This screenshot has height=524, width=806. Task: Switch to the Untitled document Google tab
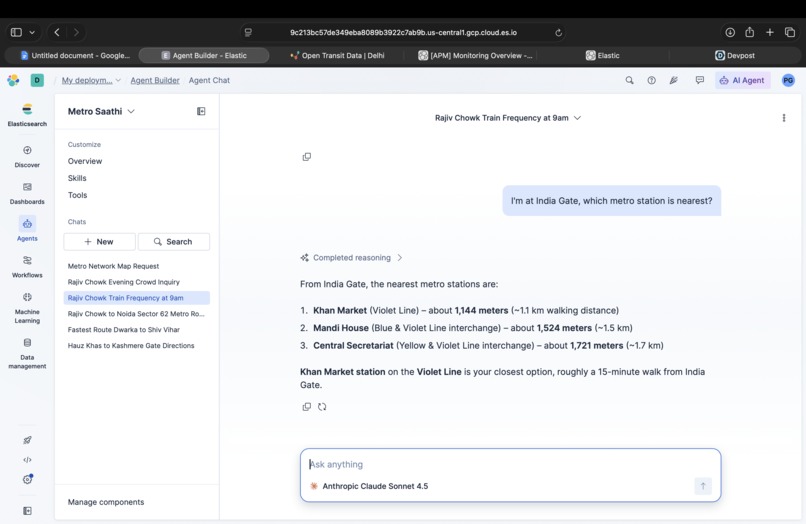pyautogui.click(x=75, y=56)
